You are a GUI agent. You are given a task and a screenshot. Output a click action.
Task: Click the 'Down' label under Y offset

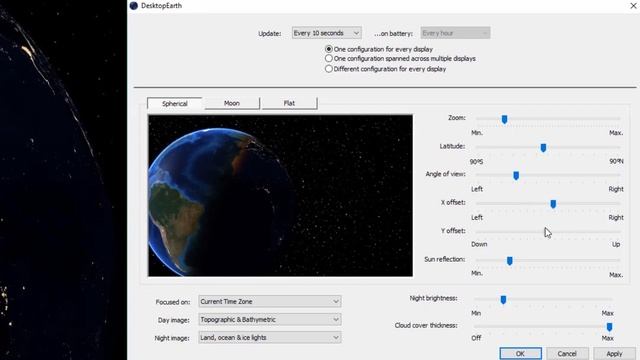pos(479,244)
